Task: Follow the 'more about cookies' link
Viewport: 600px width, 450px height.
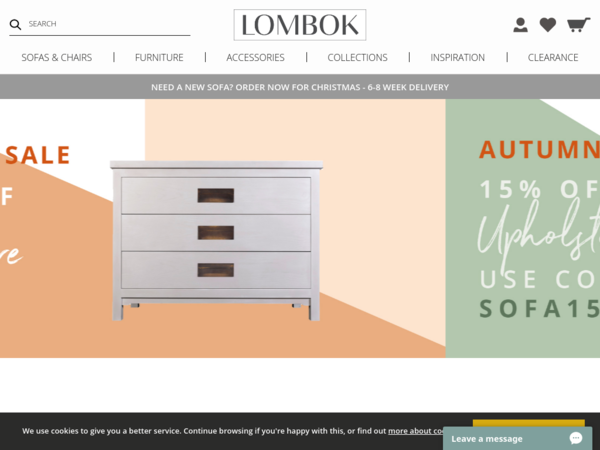Action: tap(416, 431)
